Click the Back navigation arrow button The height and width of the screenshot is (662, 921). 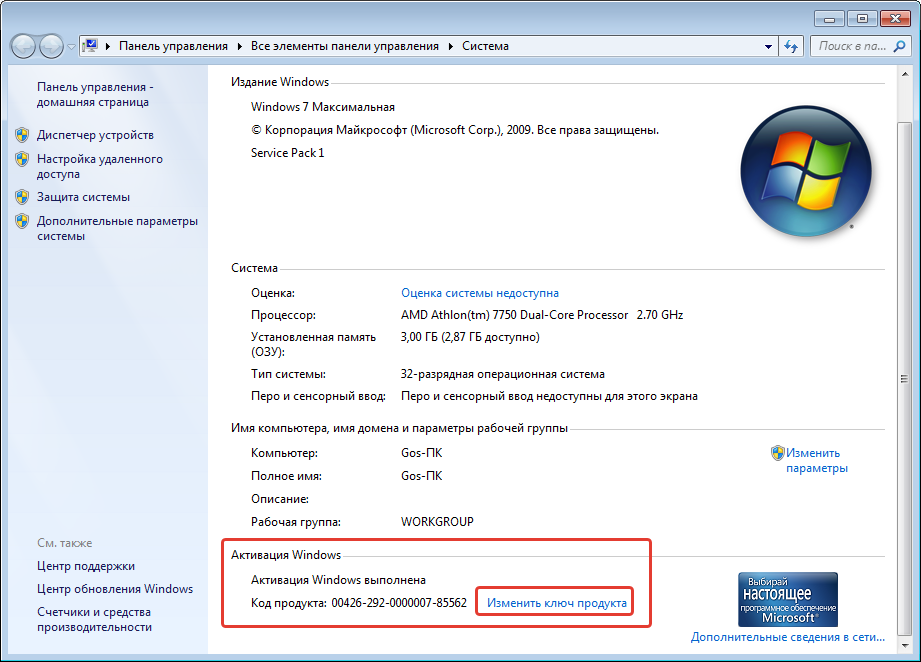tap(24, 46)
